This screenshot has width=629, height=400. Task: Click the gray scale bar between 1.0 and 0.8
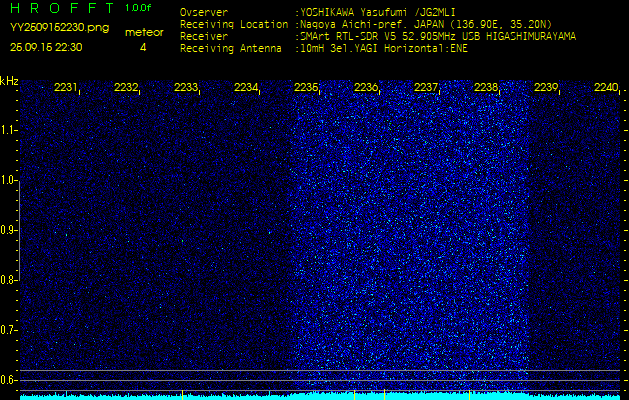pos(19,231)
